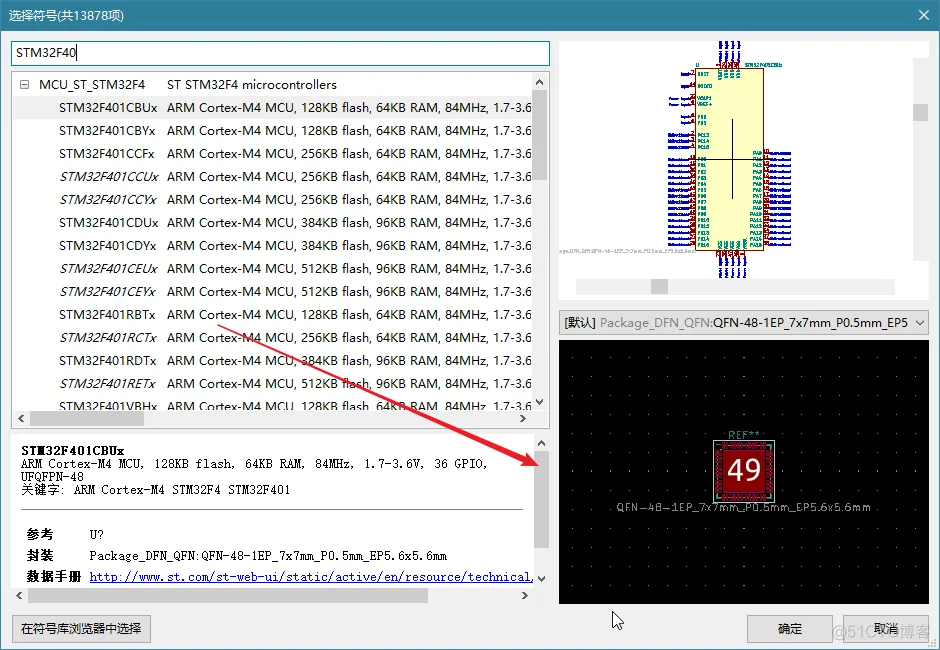Click details panel horizontal scrollbar thumb
The width and height of the screenshot is (940, 650).
(228, 595)
